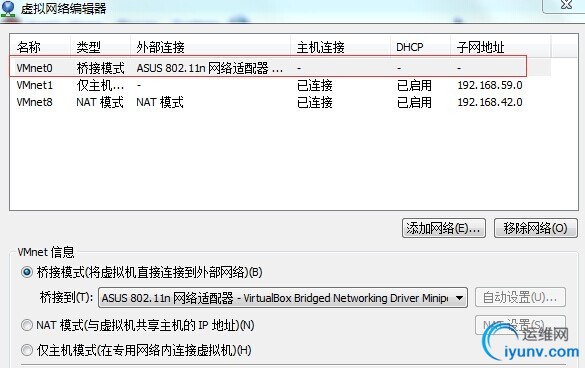Click the Virtual Network Editor title icon
The height and width of the screenshot is (368, 585).
pyautogui.click(x=8, y=8)
